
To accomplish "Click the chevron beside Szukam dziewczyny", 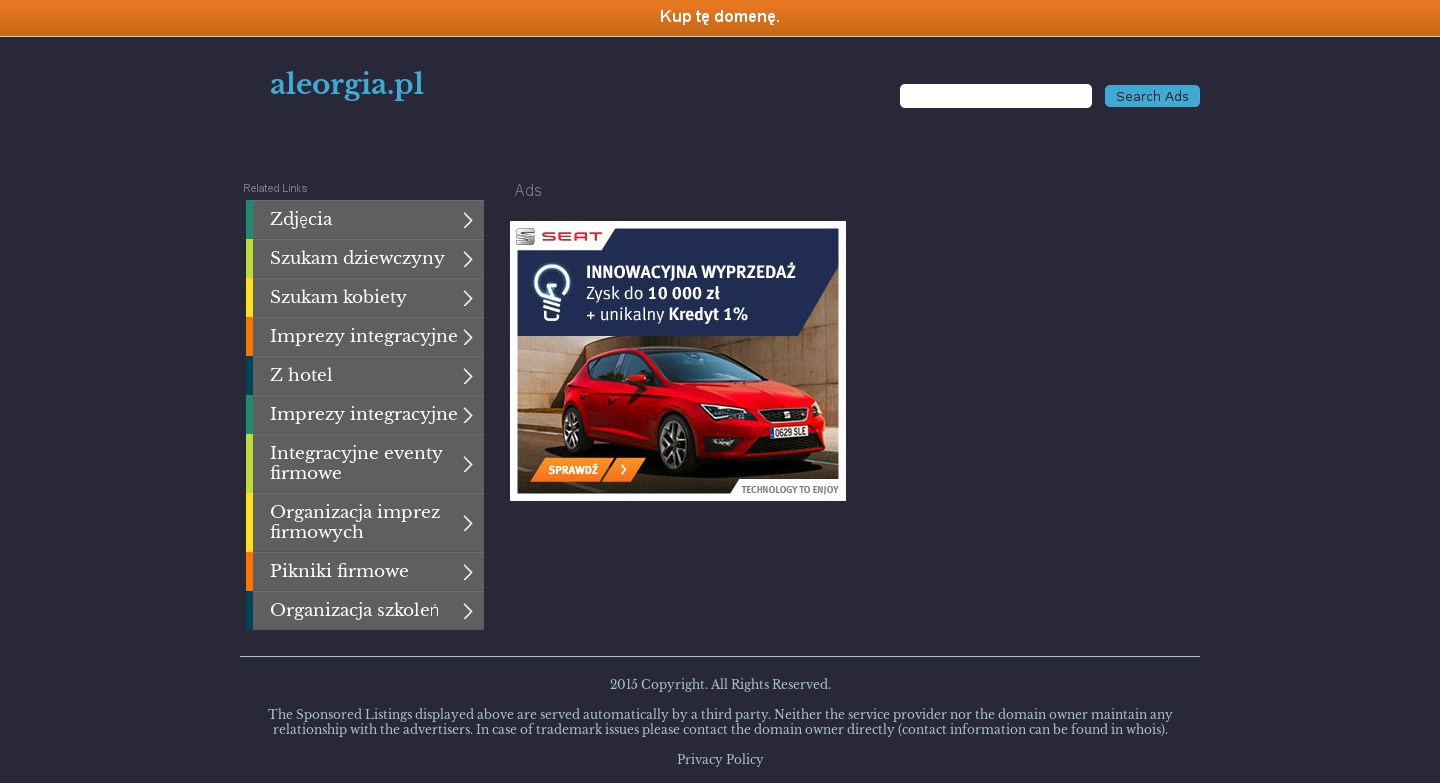I will click(467, 259).
